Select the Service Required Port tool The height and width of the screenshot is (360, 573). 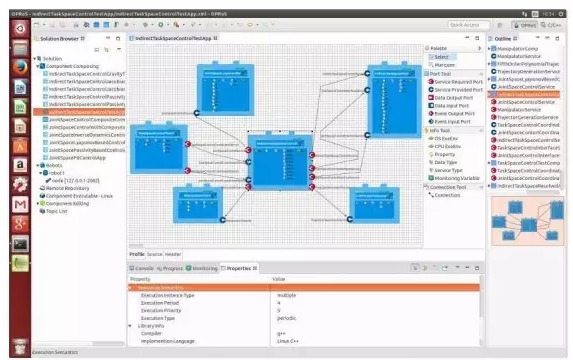455,82
